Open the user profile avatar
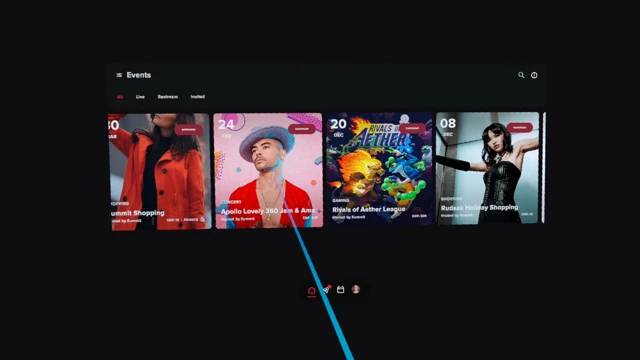 pos(356,289)
